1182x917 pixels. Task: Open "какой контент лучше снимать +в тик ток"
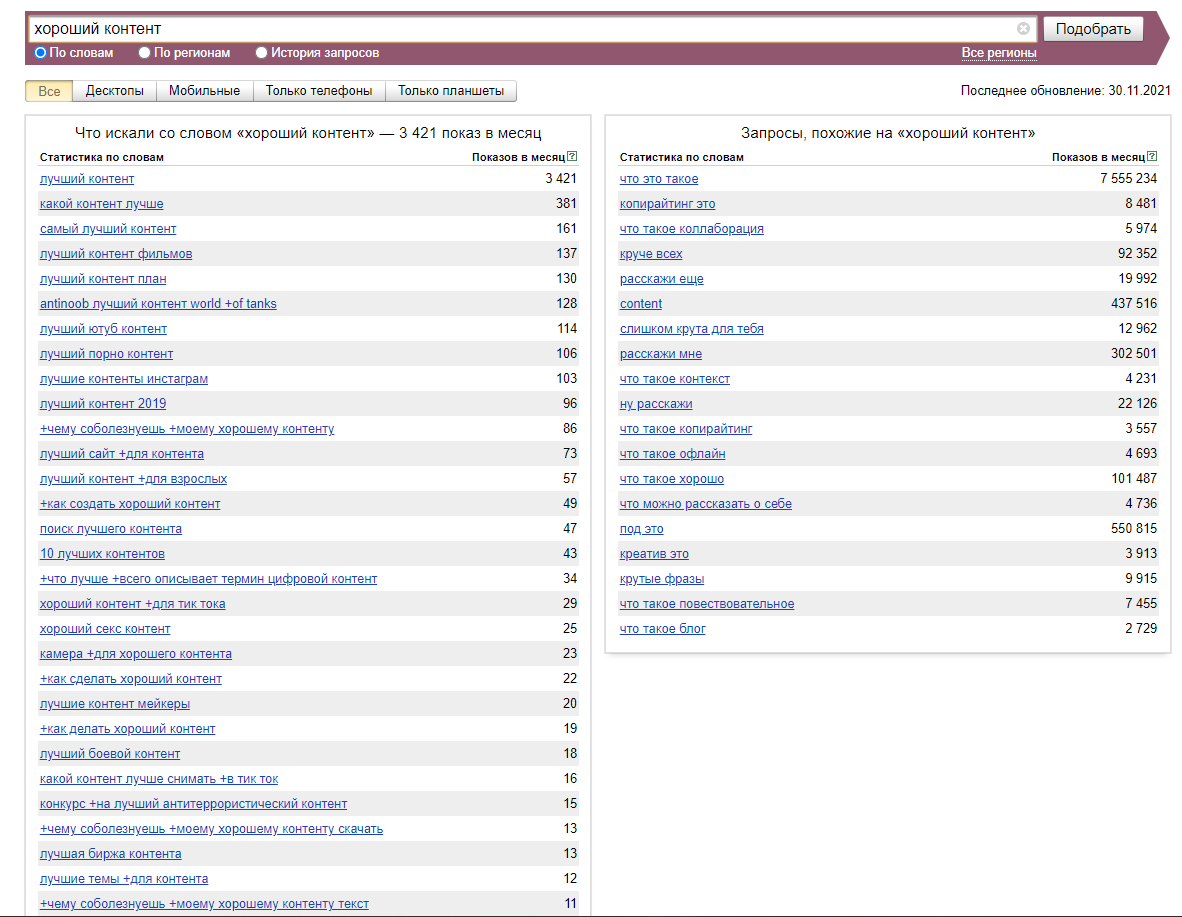click(x=159, y=778)
